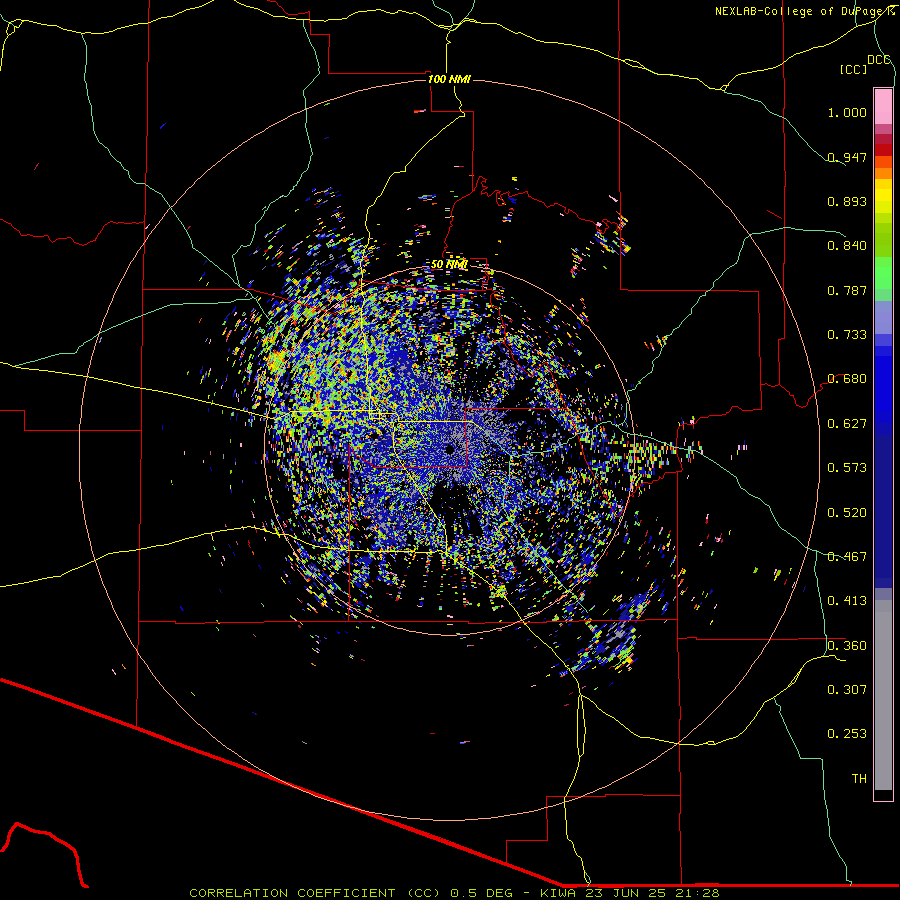Click the 0.413 scale value
This screenshot has height=900, width=900.
pyautogui.click(x=847, y=601)
